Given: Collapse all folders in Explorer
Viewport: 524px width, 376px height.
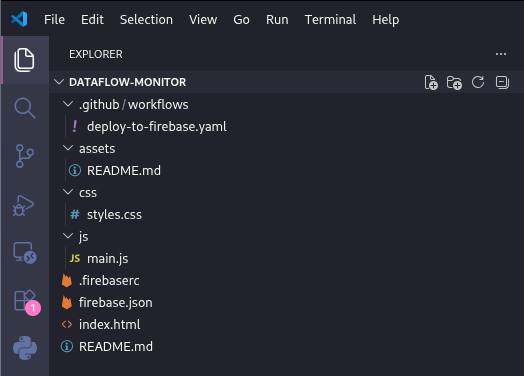Looking at the screenshot, I should point(502,82).
